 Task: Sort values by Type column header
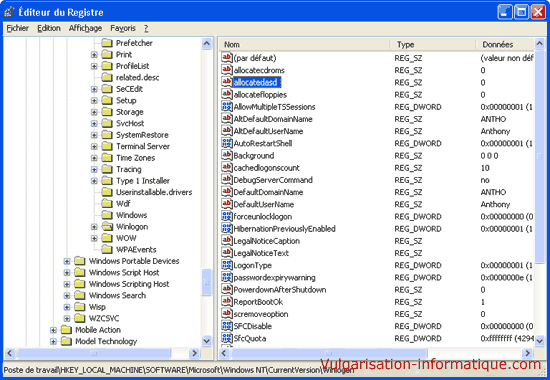coord(432,45)
